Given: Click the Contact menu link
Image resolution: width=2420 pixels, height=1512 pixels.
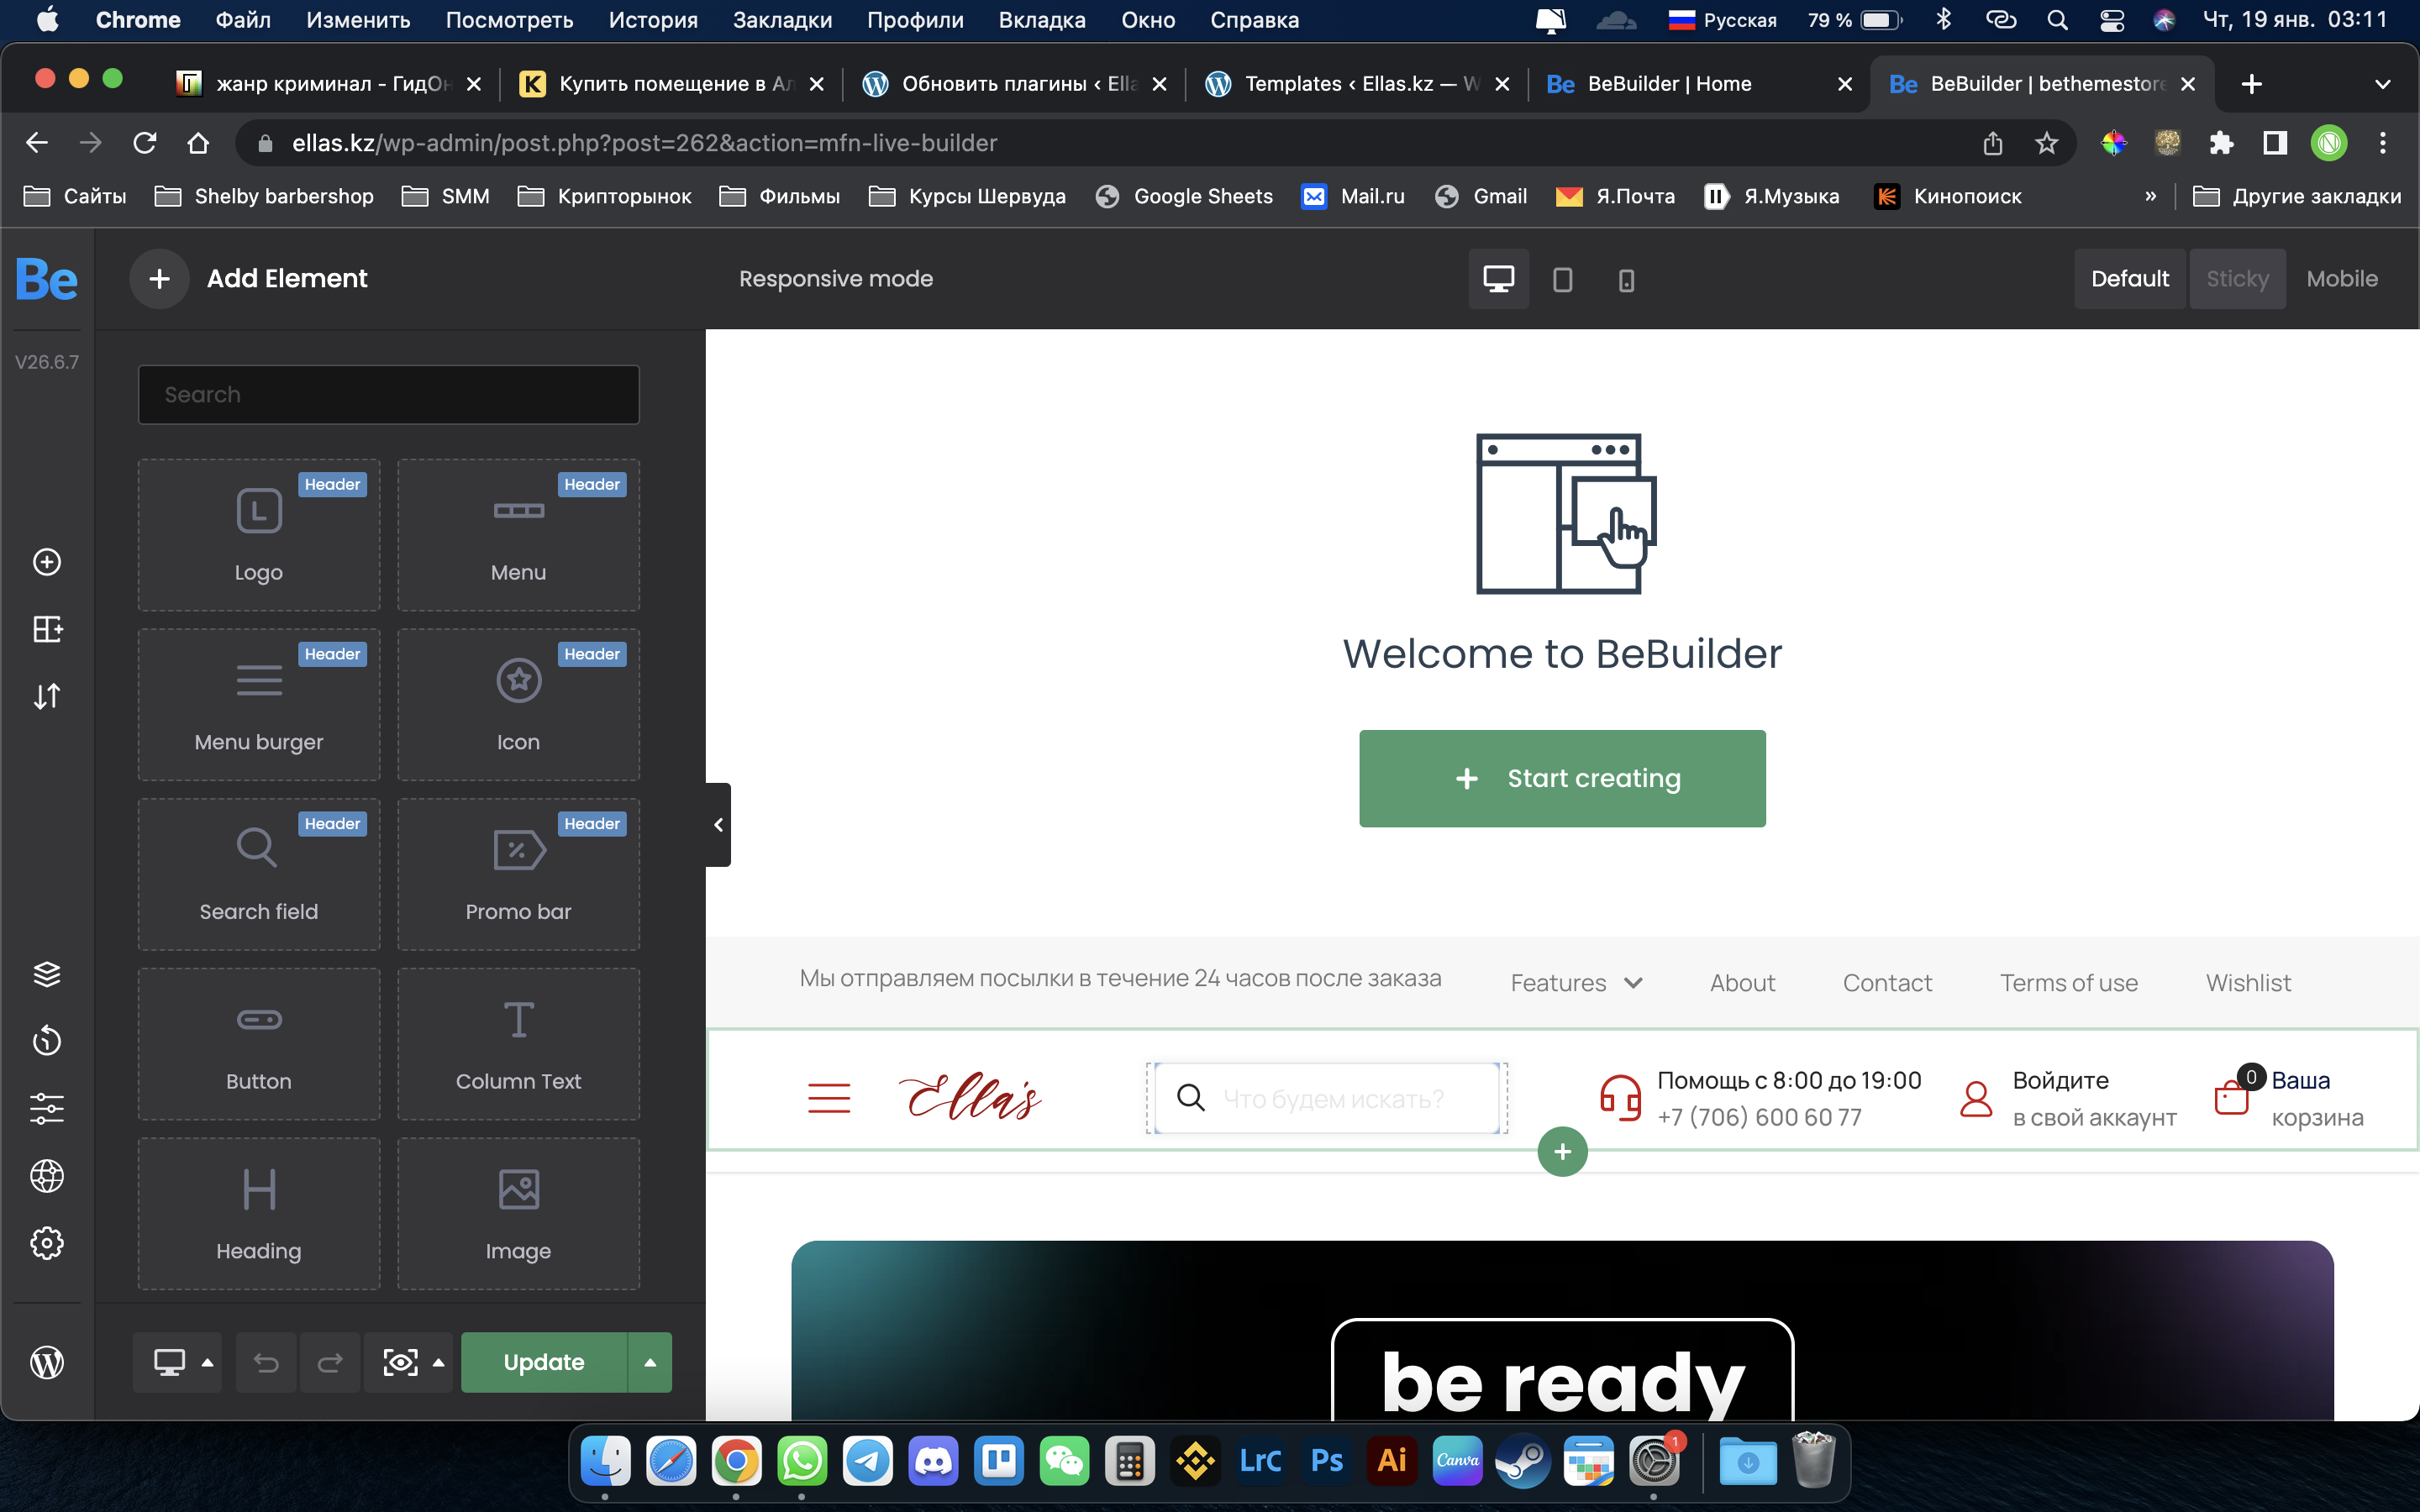Looking at the screenshot, I should tap(1887, 983).
